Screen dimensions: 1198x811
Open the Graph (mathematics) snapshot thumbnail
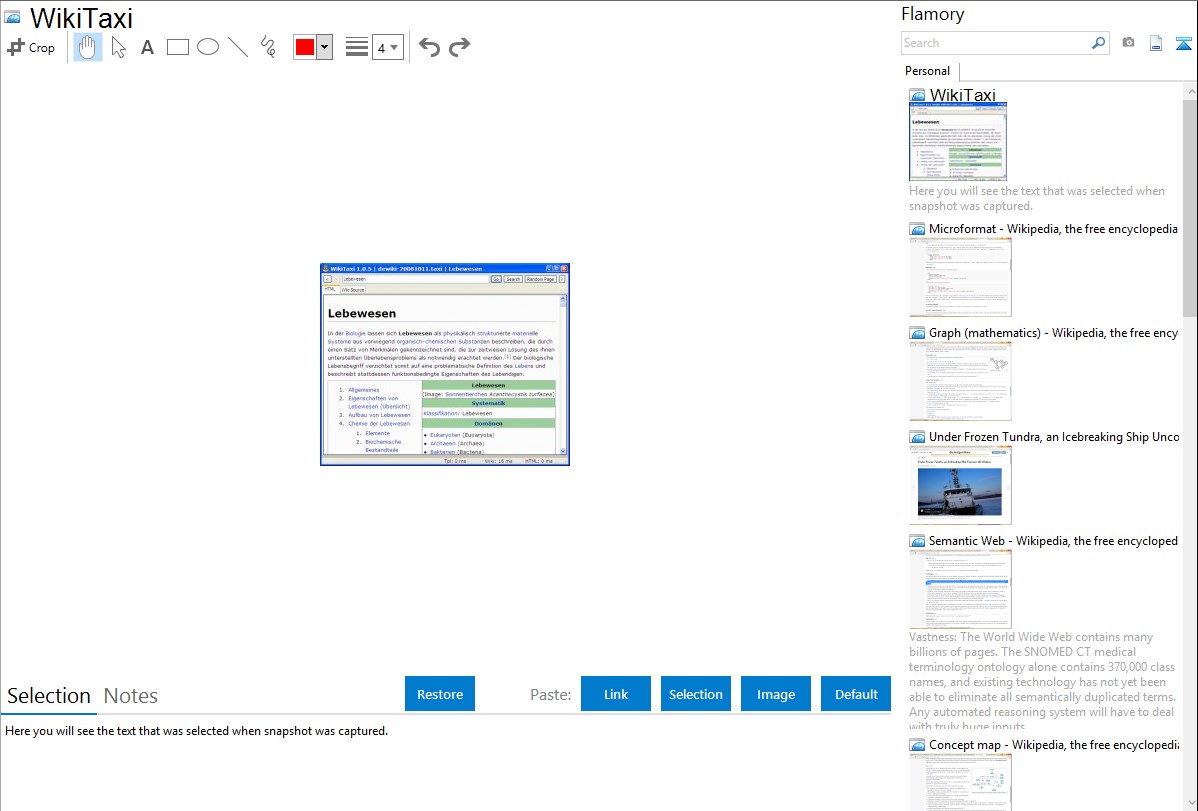coord(960,381)
